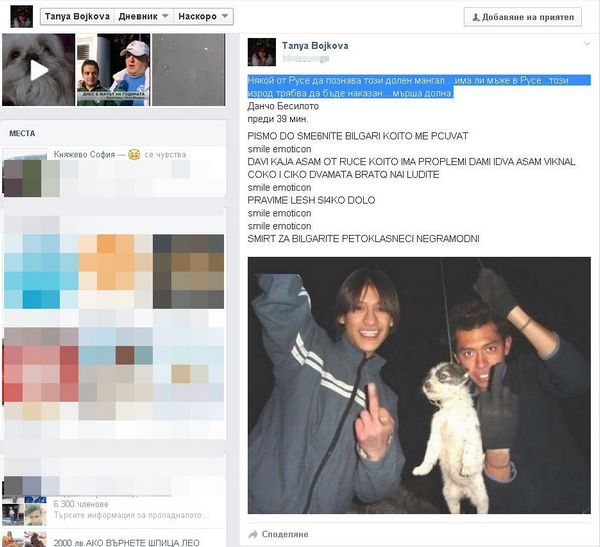Click the add friend person icon
Screen dimensions: 600x547
476,17
